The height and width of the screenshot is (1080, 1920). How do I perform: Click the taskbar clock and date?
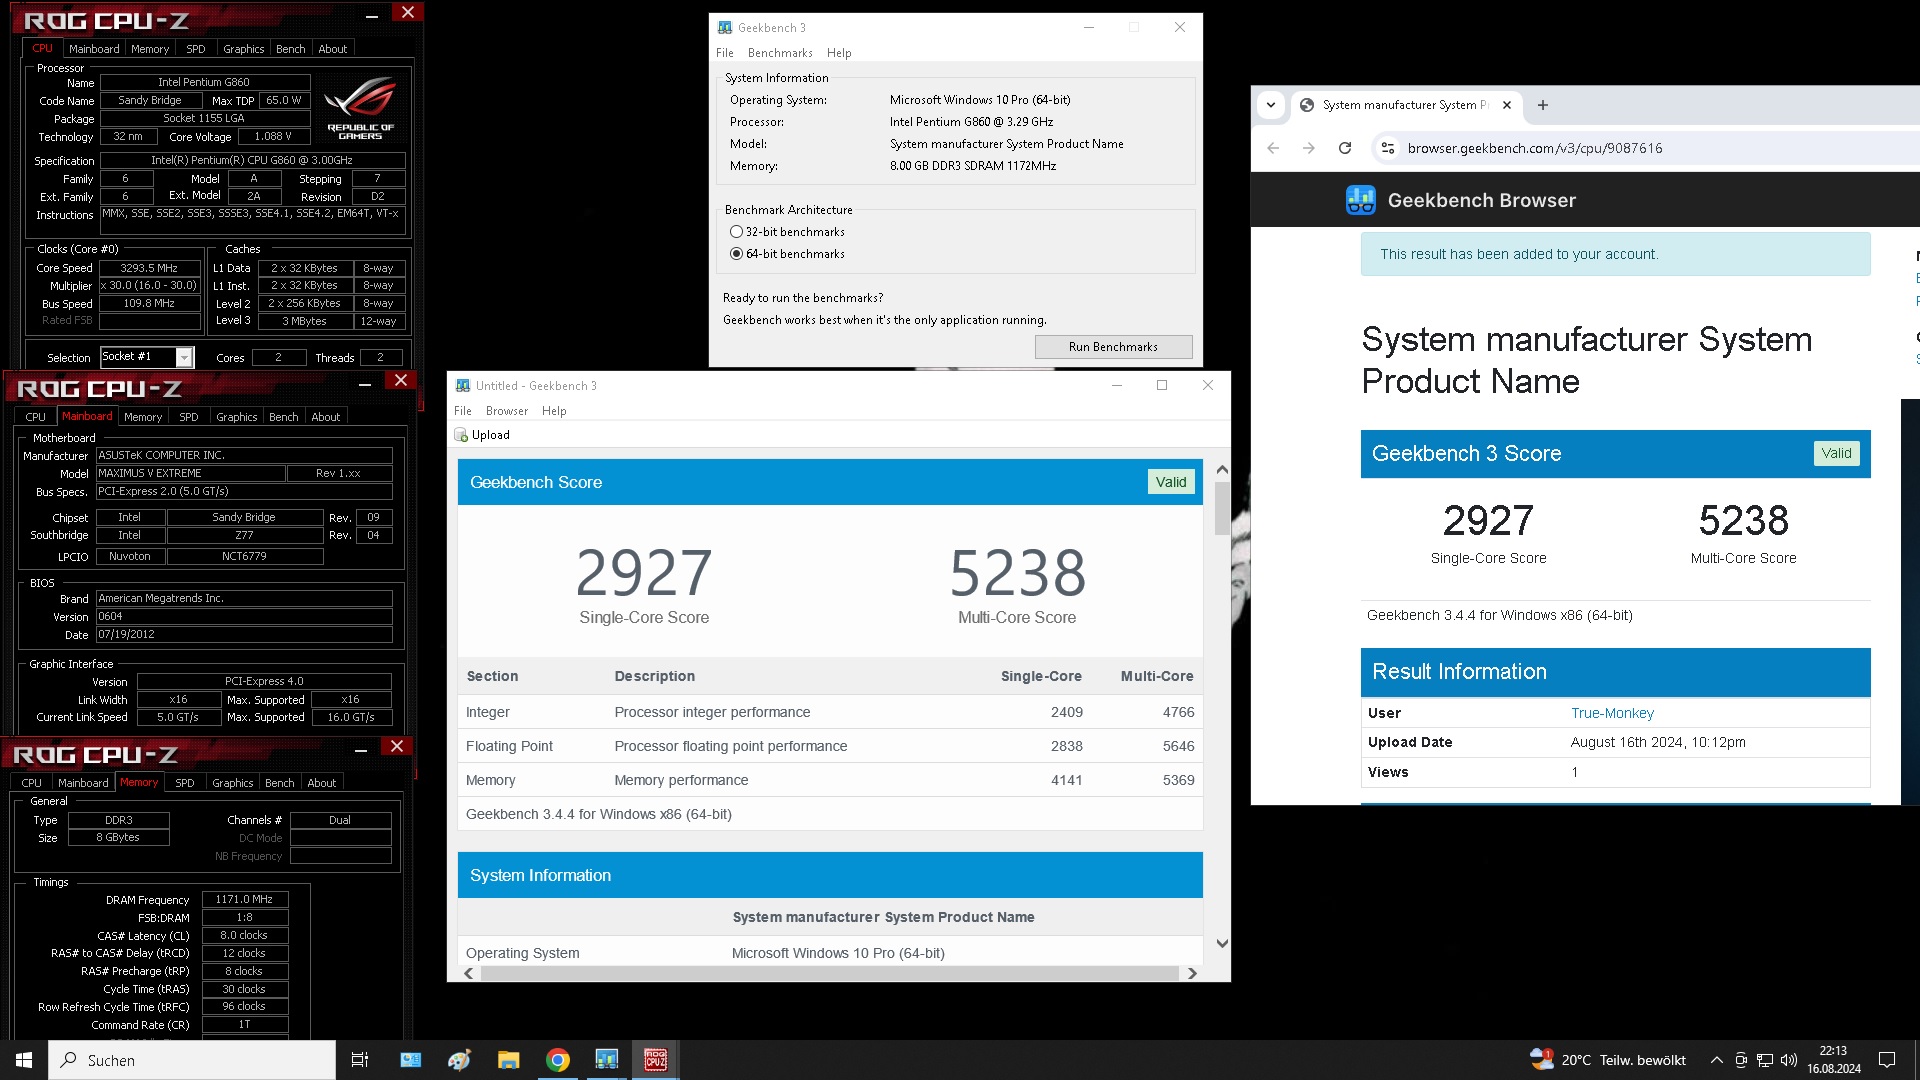(1834, 1060)
